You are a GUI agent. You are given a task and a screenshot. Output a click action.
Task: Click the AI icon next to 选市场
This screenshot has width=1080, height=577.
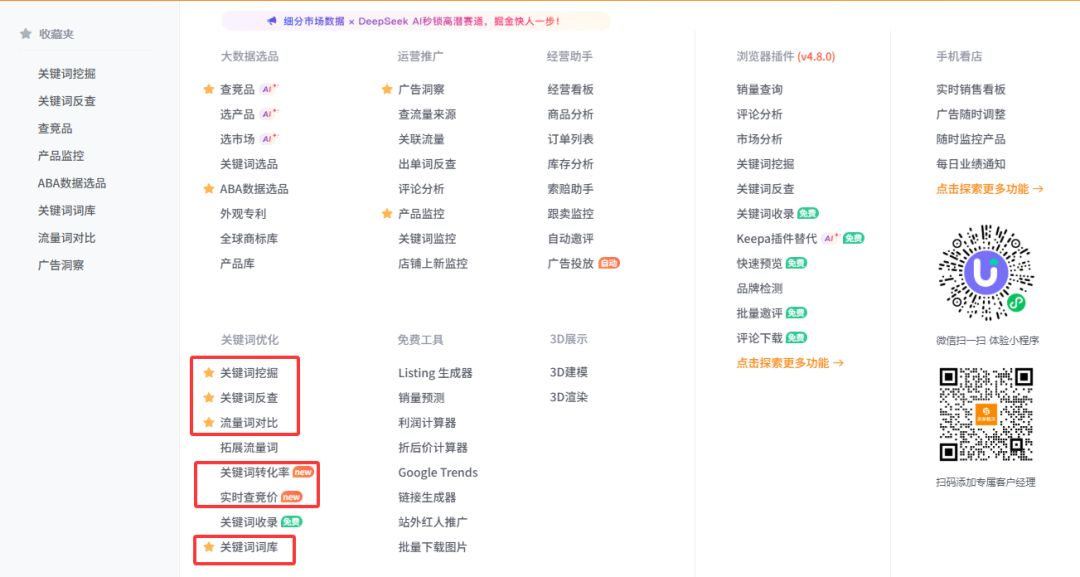pyautogui.click(x=270, y=139)
